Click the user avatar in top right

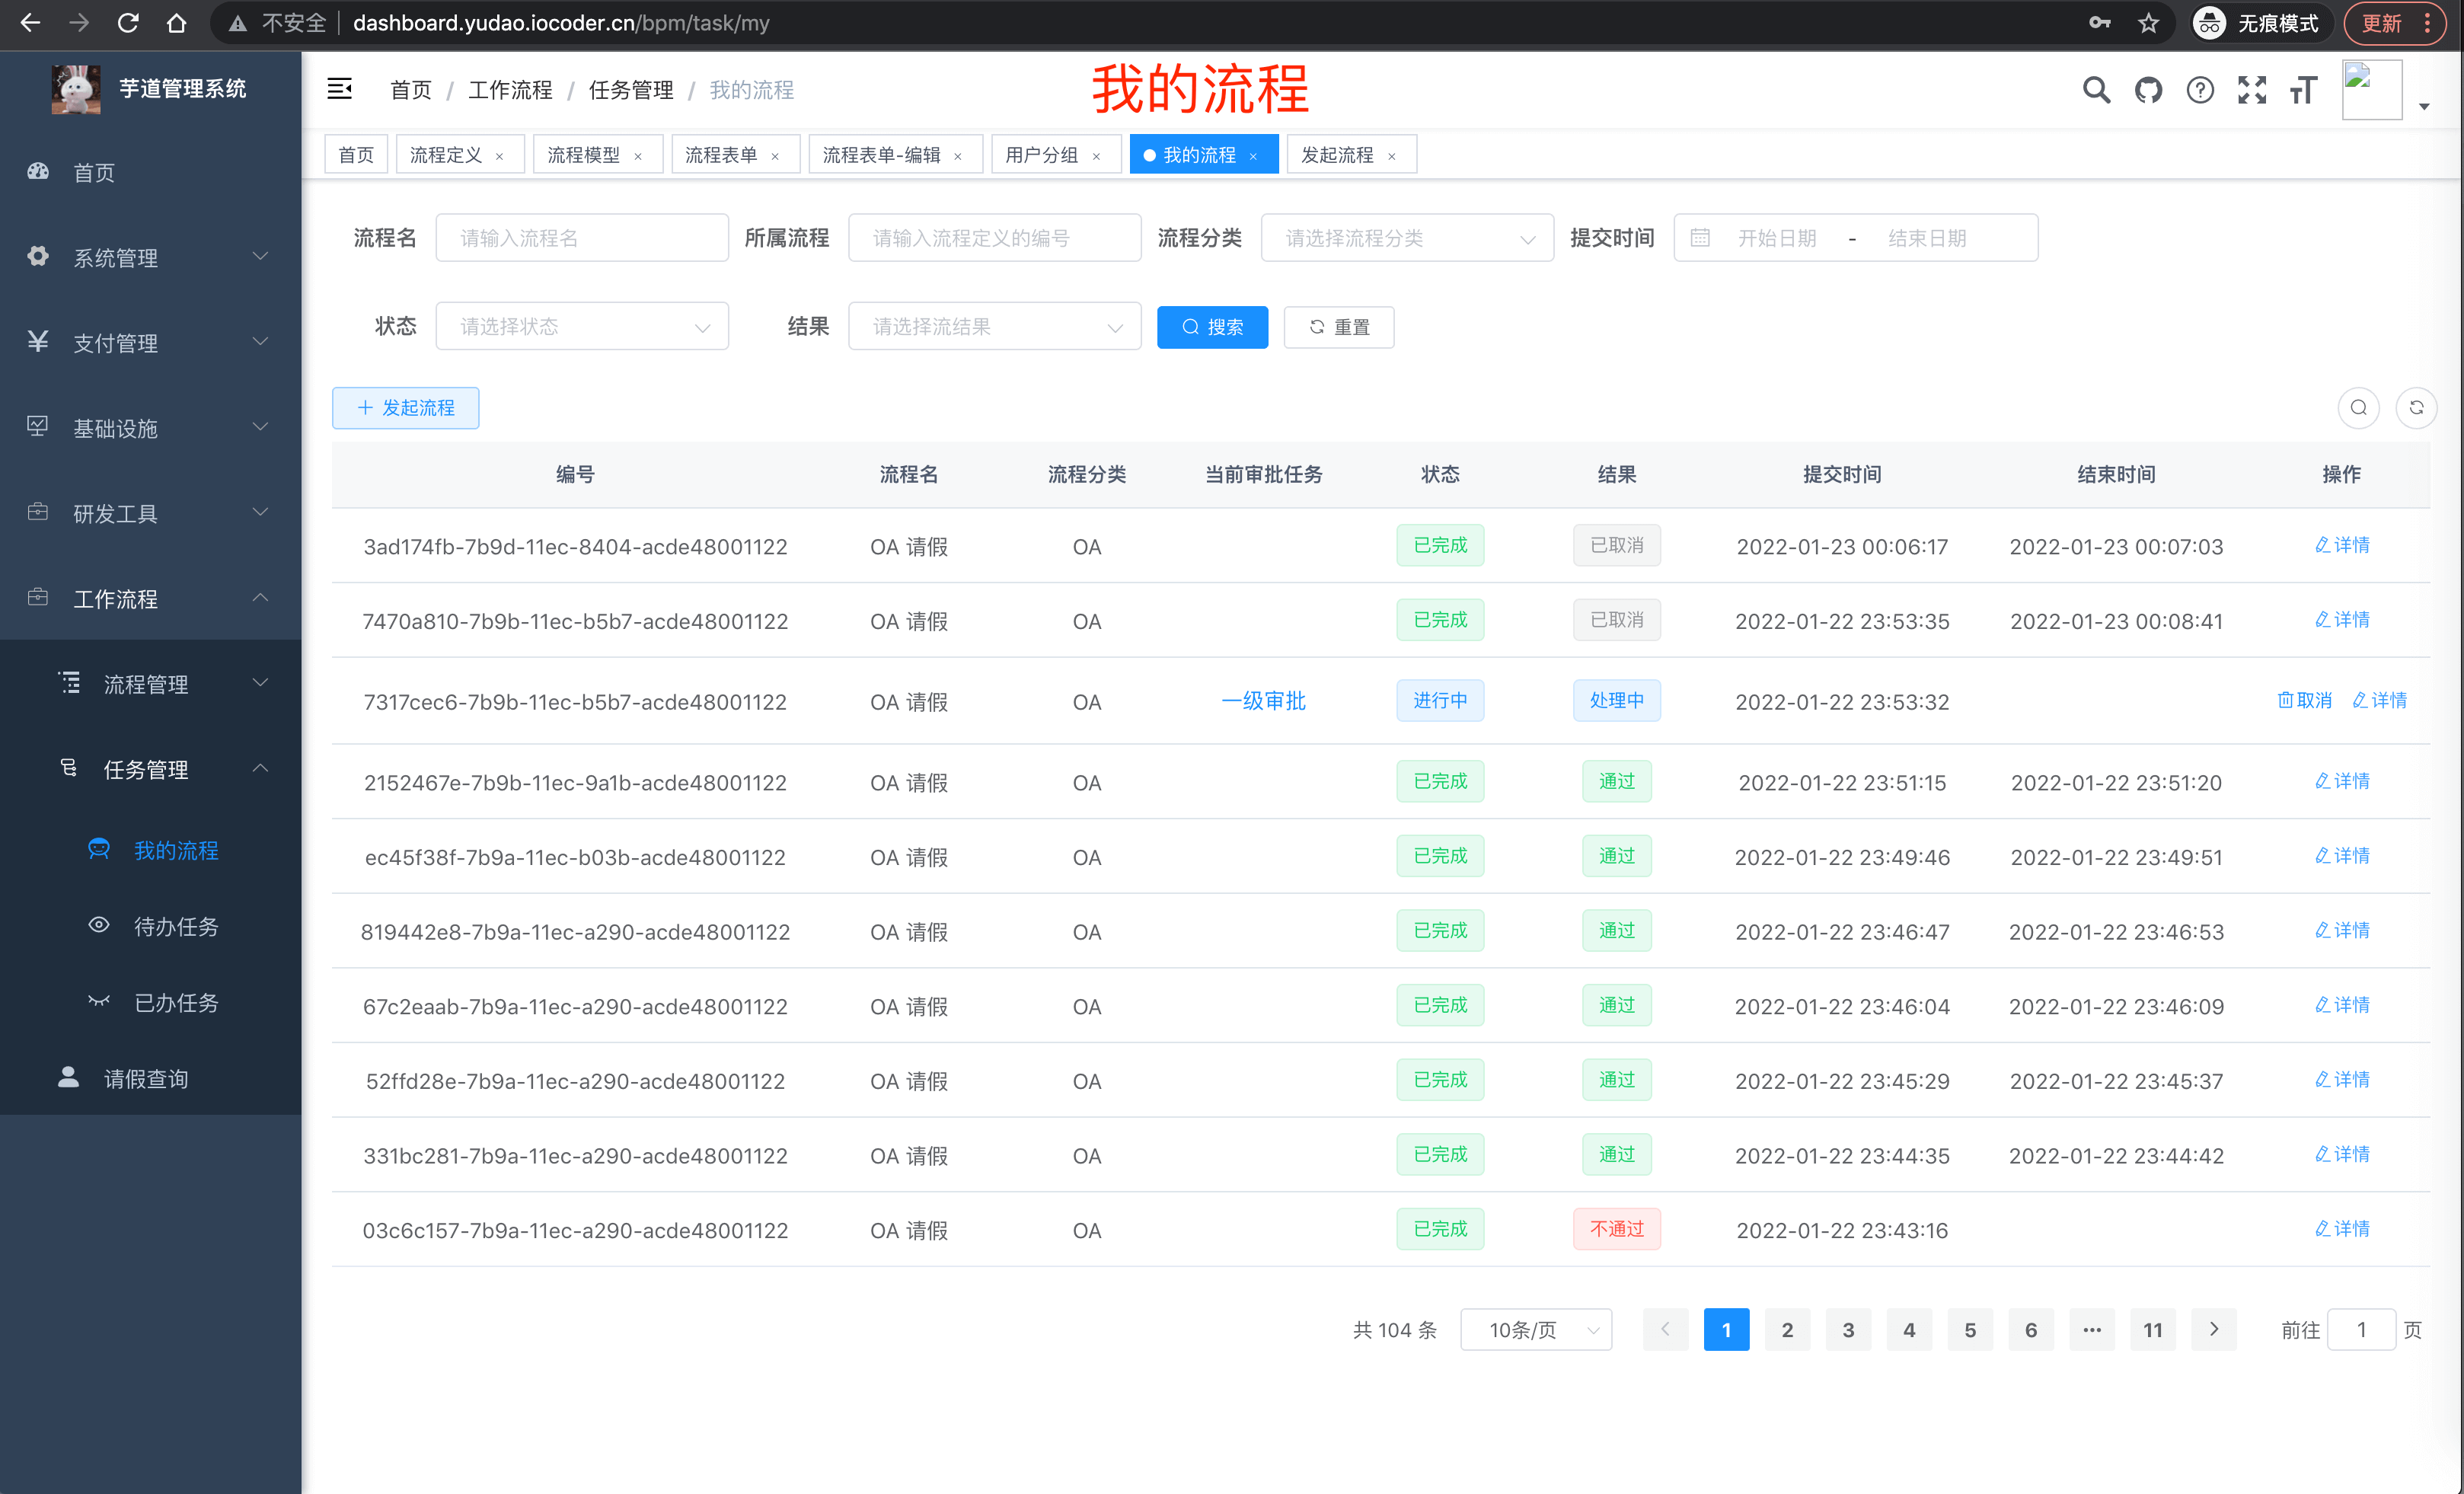2371,88
